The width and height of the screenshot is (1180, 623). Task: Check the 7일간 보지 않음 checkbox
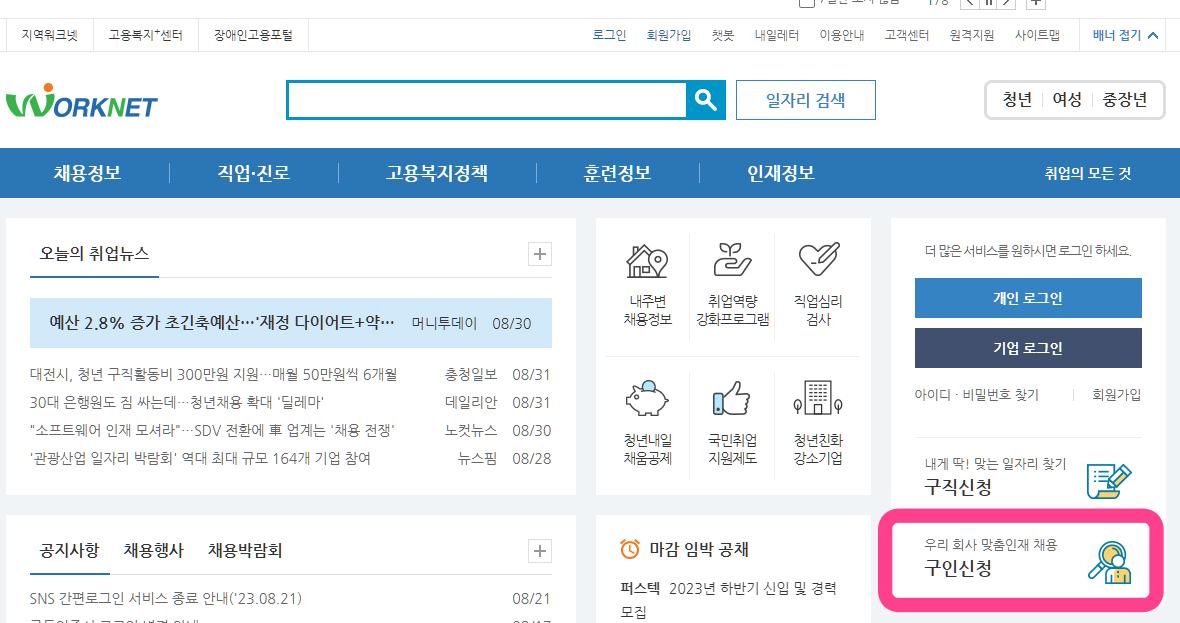click(806, 4)
